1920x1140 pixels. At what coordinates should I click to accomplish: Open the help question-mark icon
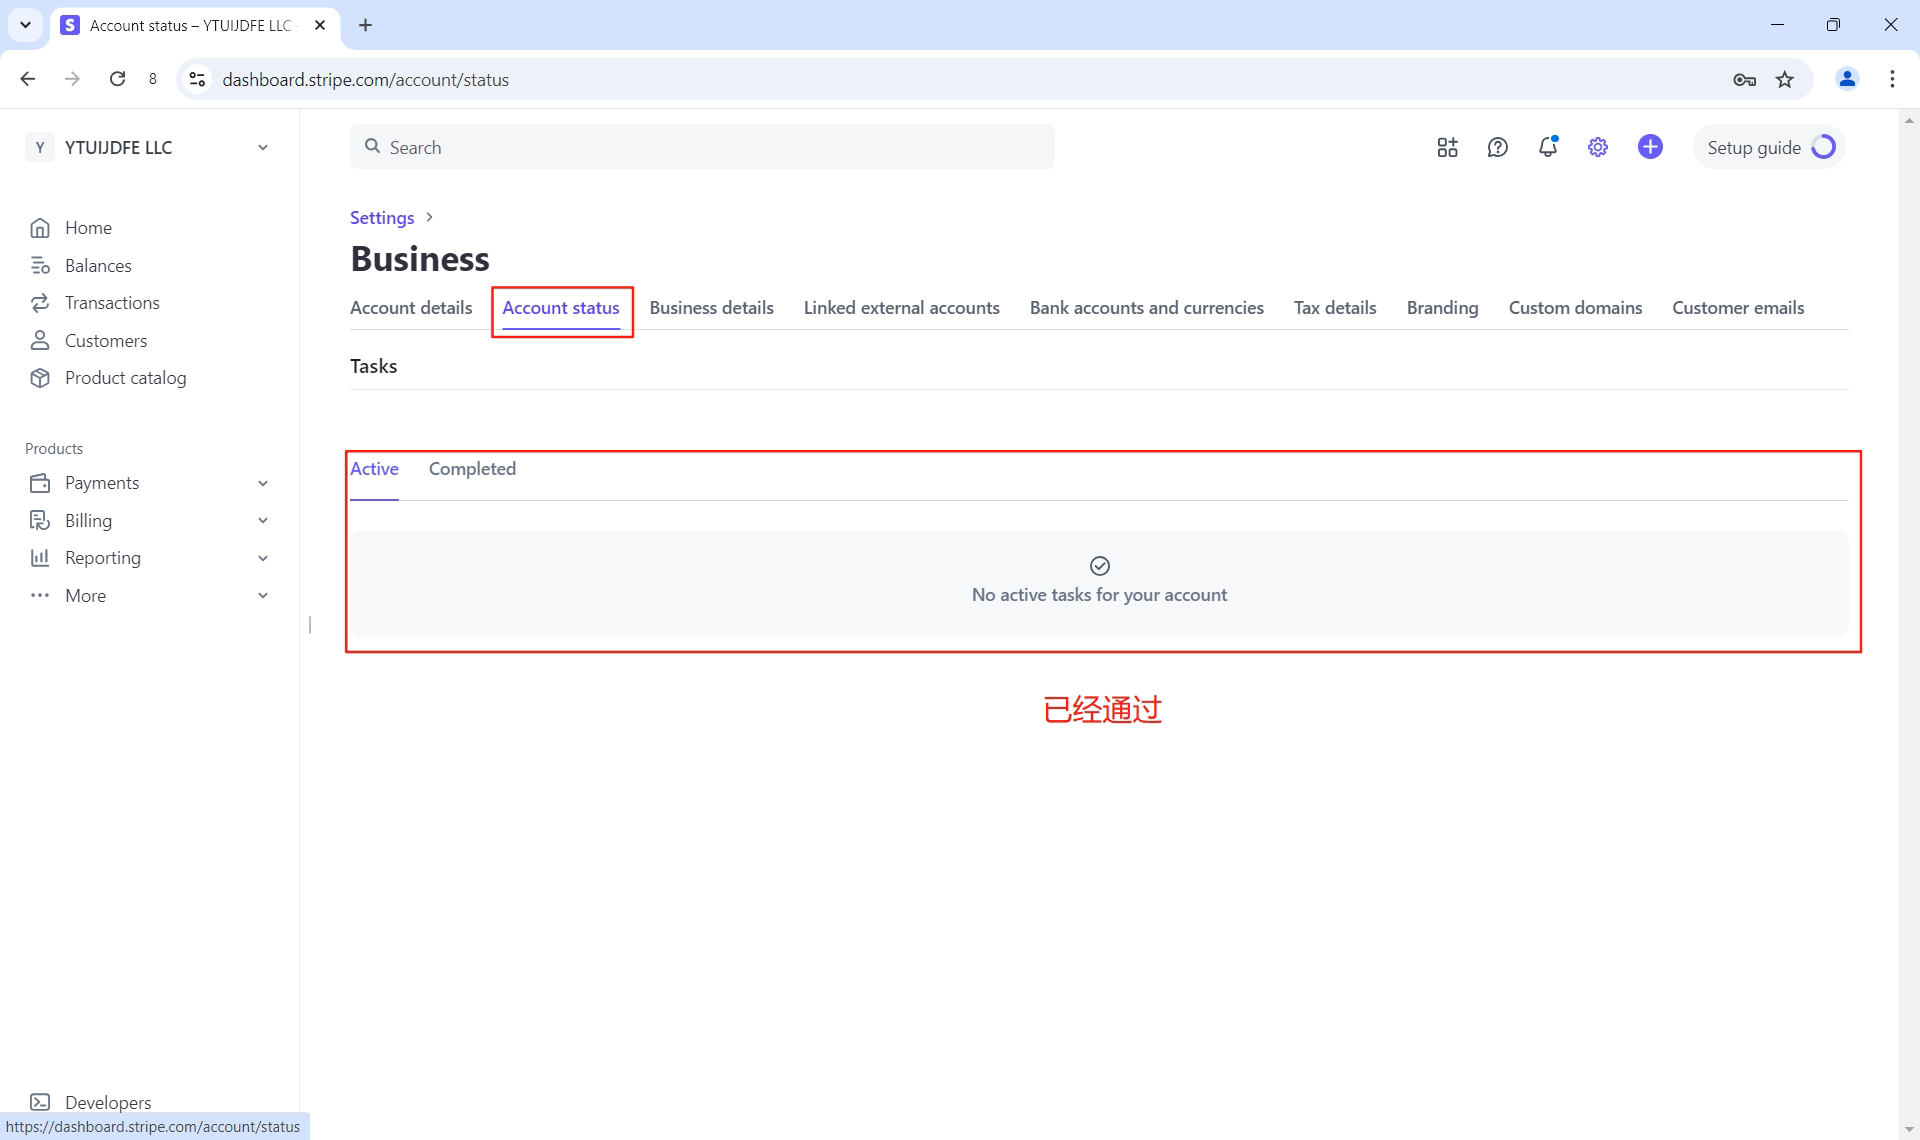[x=1497, y=147]
